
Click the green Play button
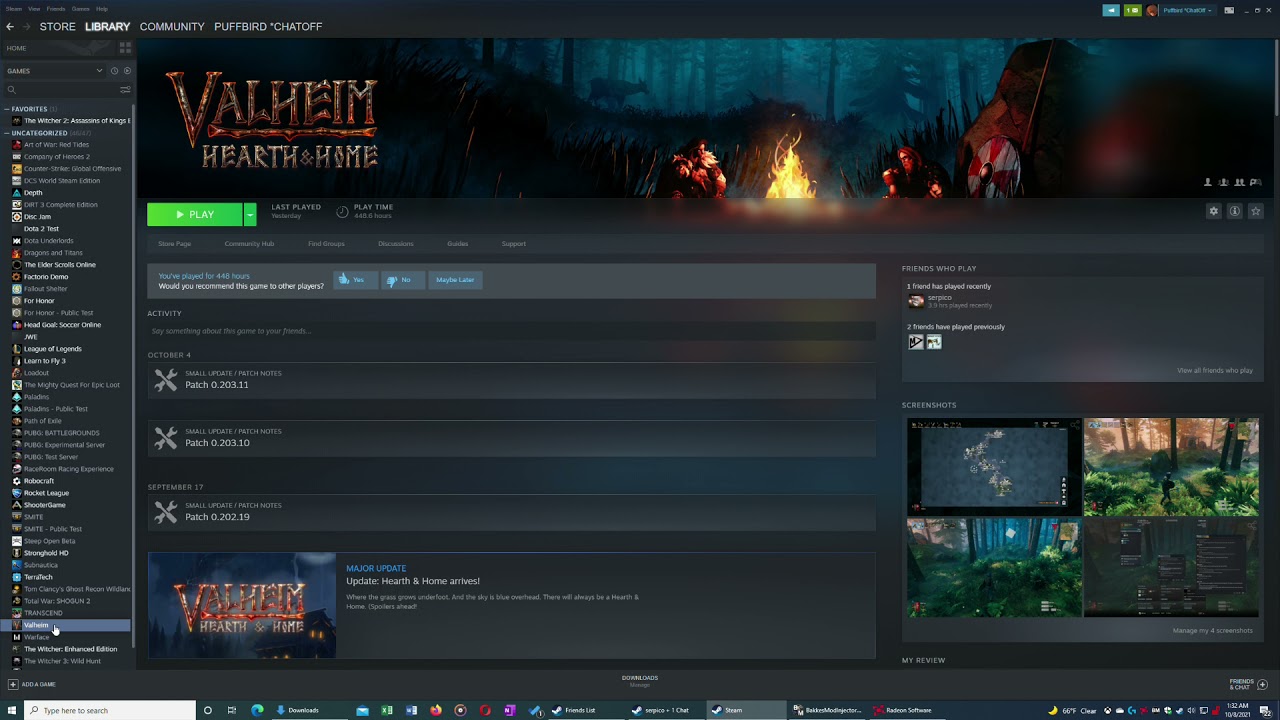tap(195, 214)
